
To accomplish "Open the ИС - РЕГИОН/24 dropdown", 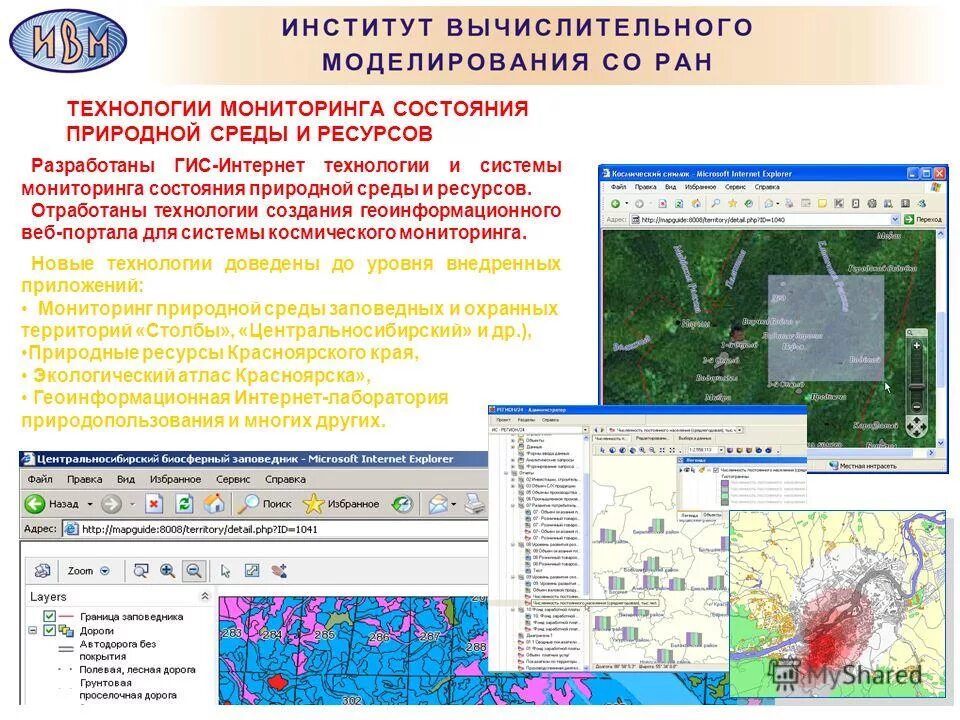I will point(585,430).
